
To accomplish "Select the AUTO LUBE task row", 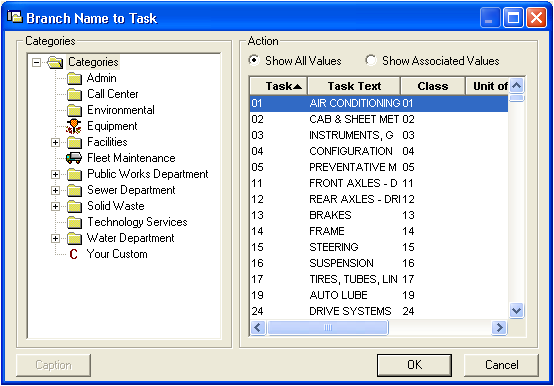I will [x=379, y=295].
